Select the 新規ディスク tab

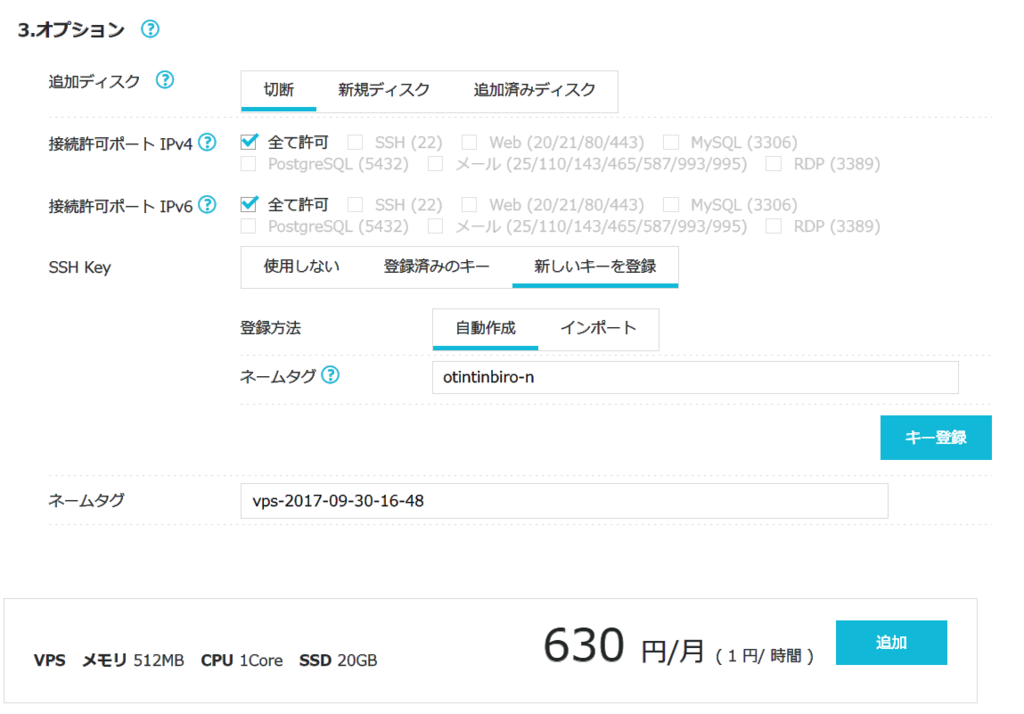click(x=383, y=90)
